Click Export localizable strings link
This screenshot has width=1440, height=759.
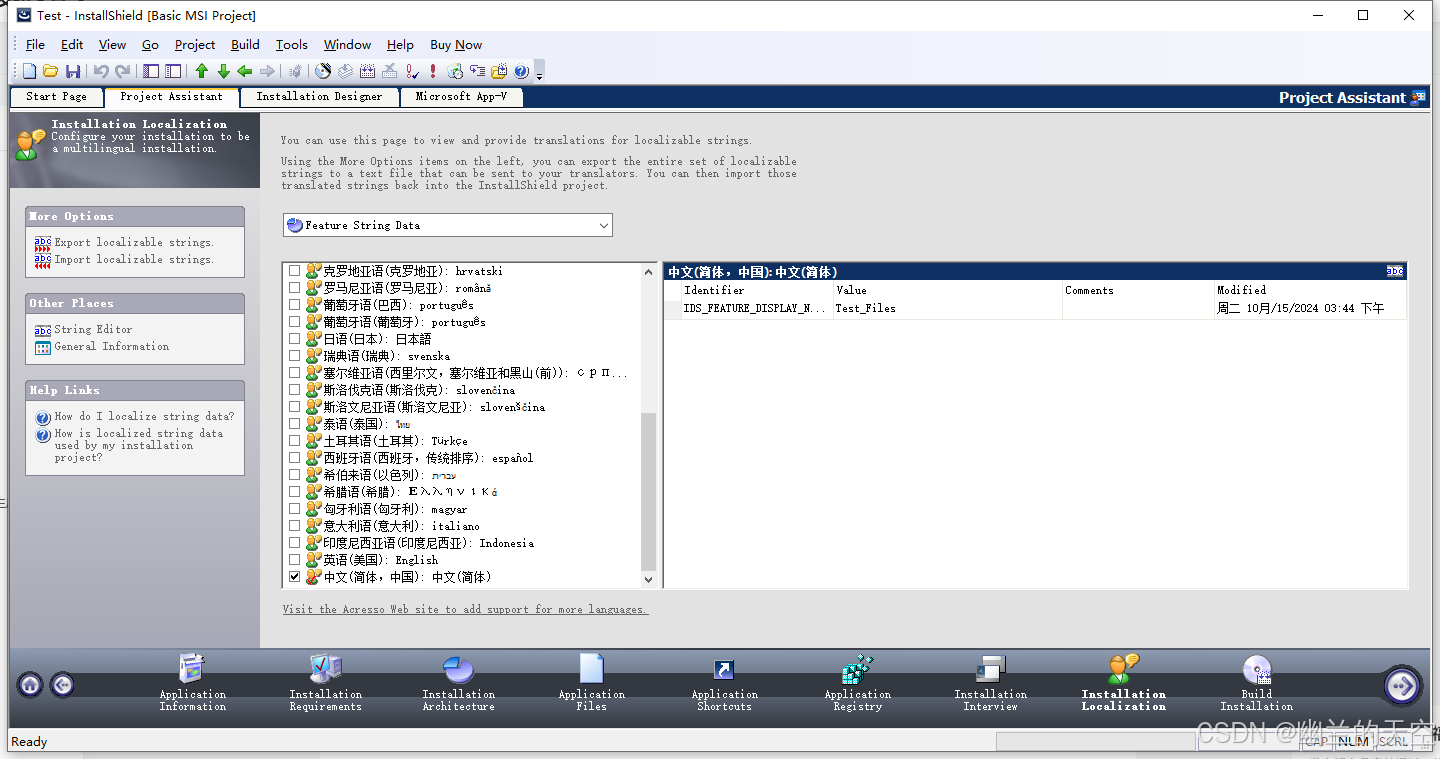tap(134, 242)
